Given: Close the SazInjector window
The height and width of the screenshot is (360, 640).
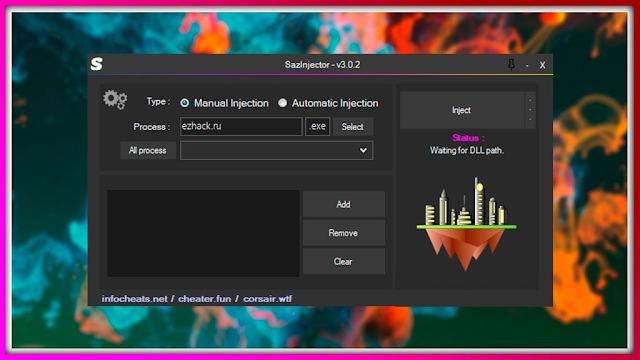Looking at the screenshot, I should pyautogui.click(x=542, y=65).
